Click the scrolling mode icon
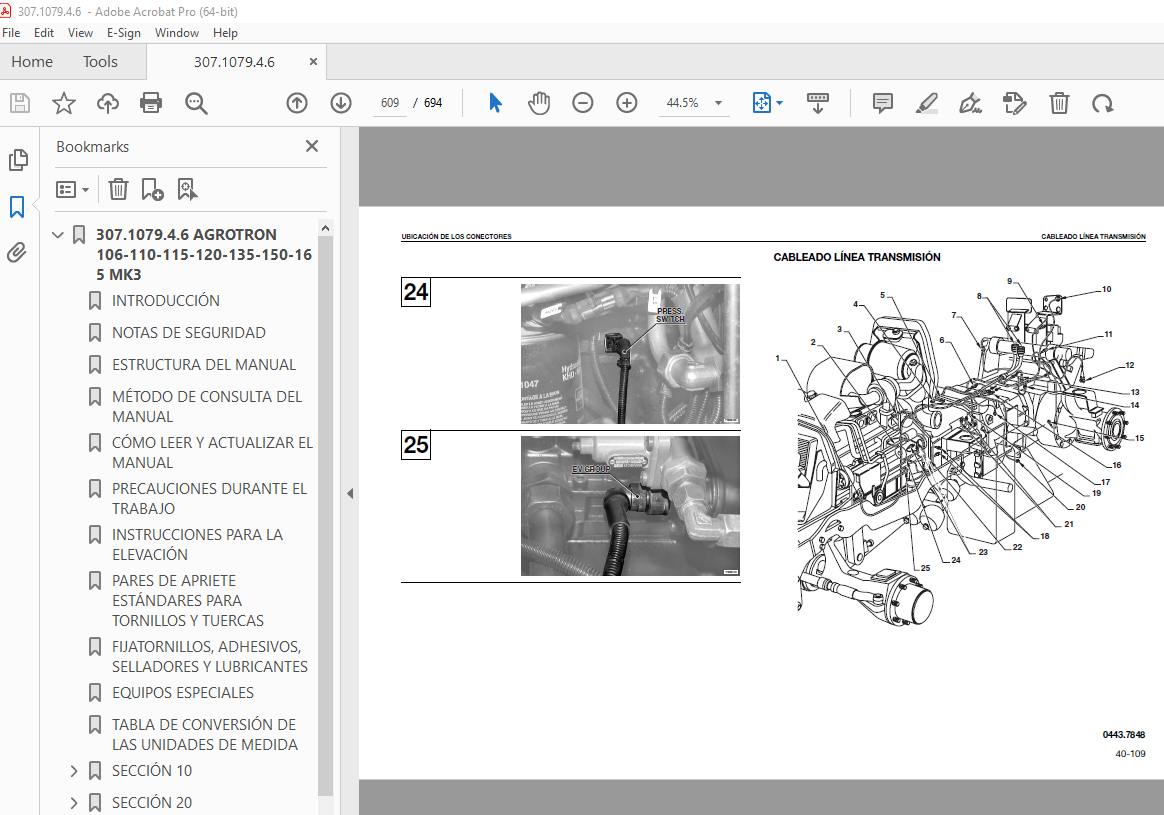This screenshot has height=815, width=1164. coord(817,103)
